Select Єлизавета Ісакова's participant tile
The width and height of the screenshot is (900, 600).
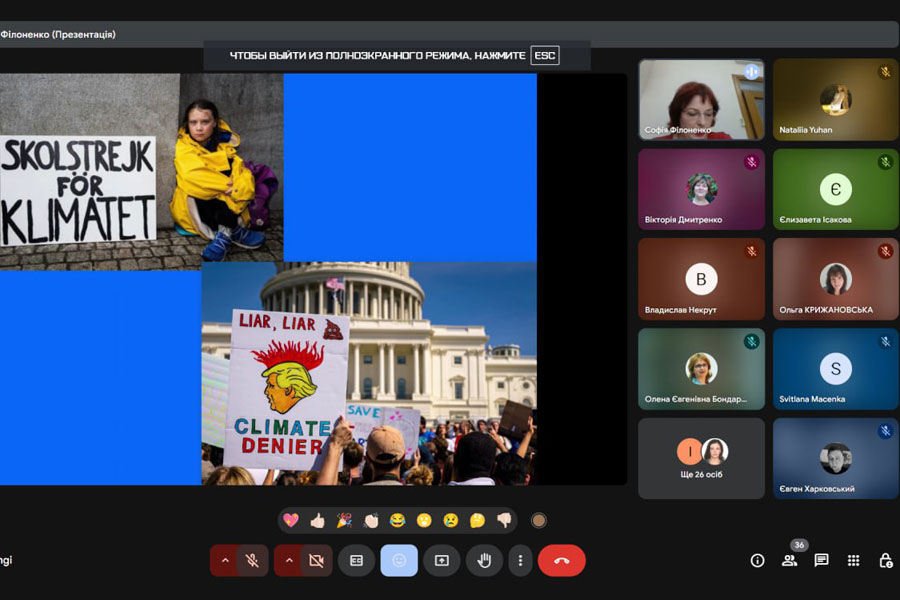836,189
